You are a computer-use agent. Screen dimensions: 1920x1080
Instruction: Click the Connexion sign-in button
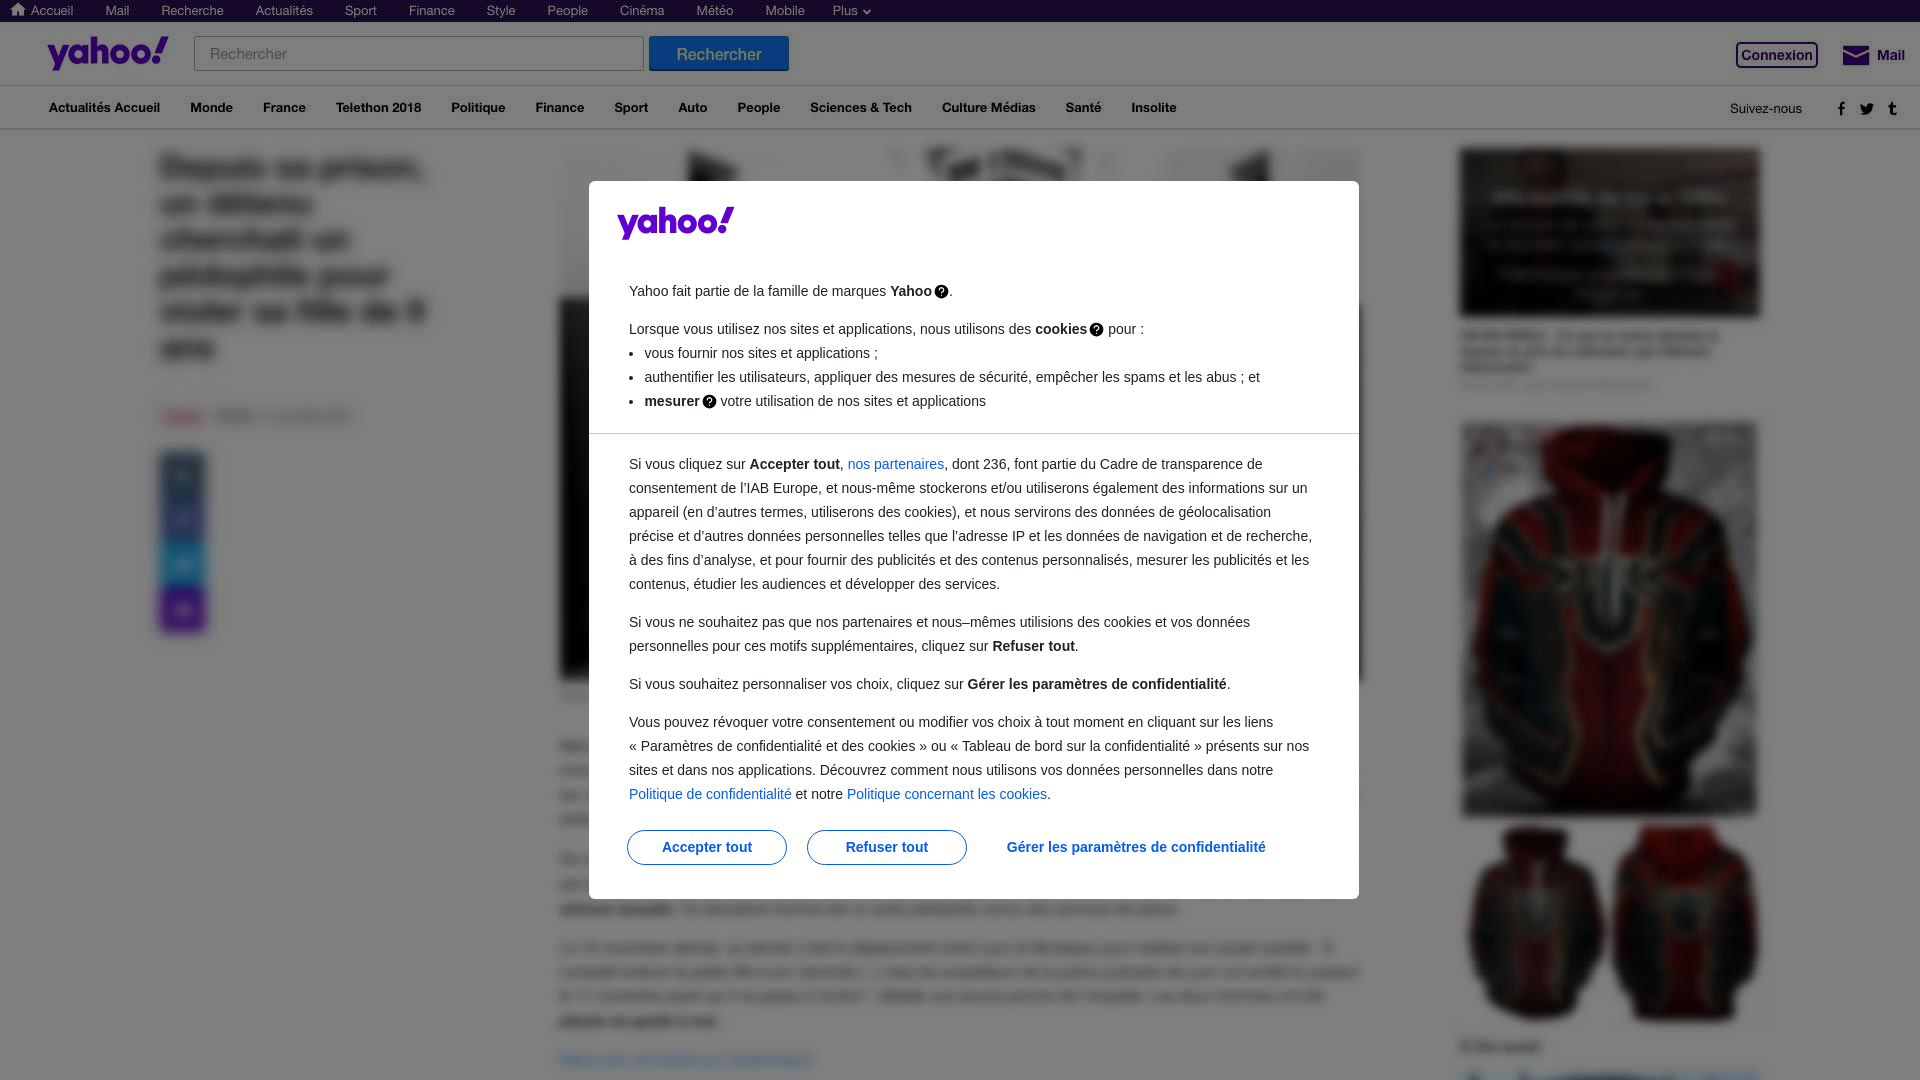(x=1777, y=55)
